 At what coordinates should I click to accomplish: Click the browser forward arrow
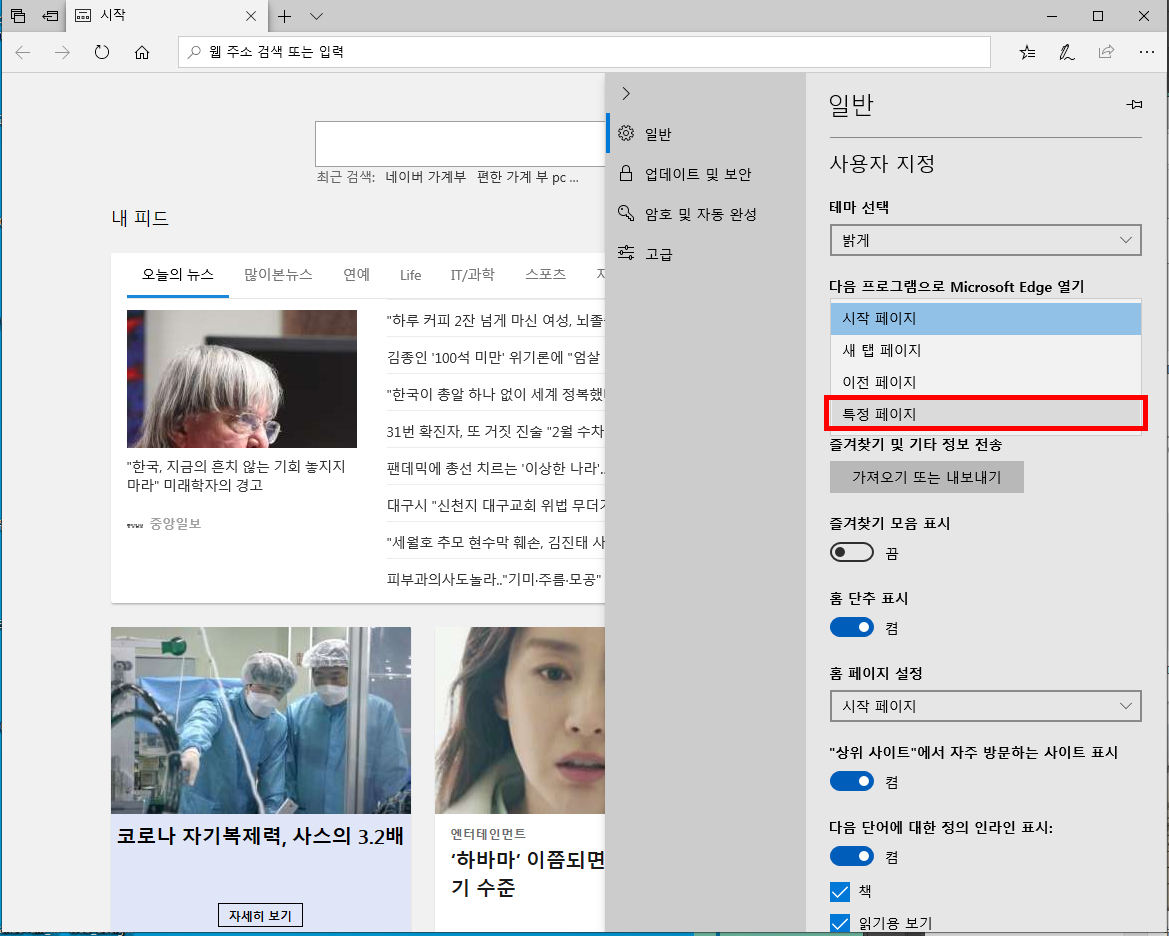click(x=63, y=52)
